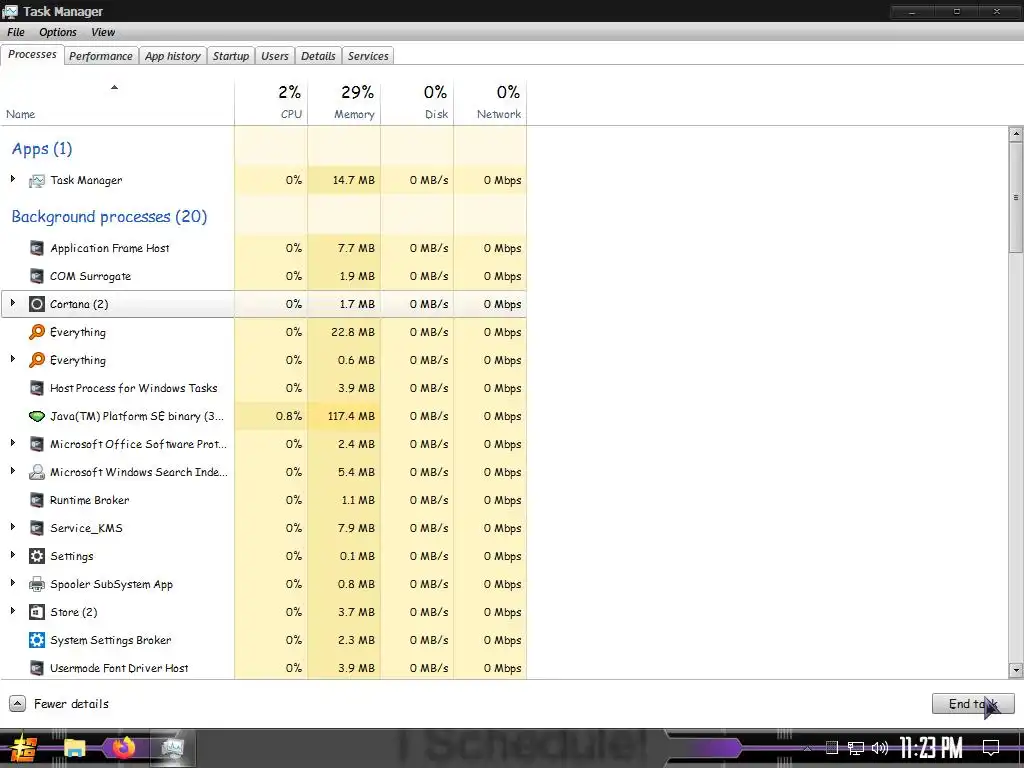
Task: Click the scrollbar up arrow
Action: coord(1015,135)
